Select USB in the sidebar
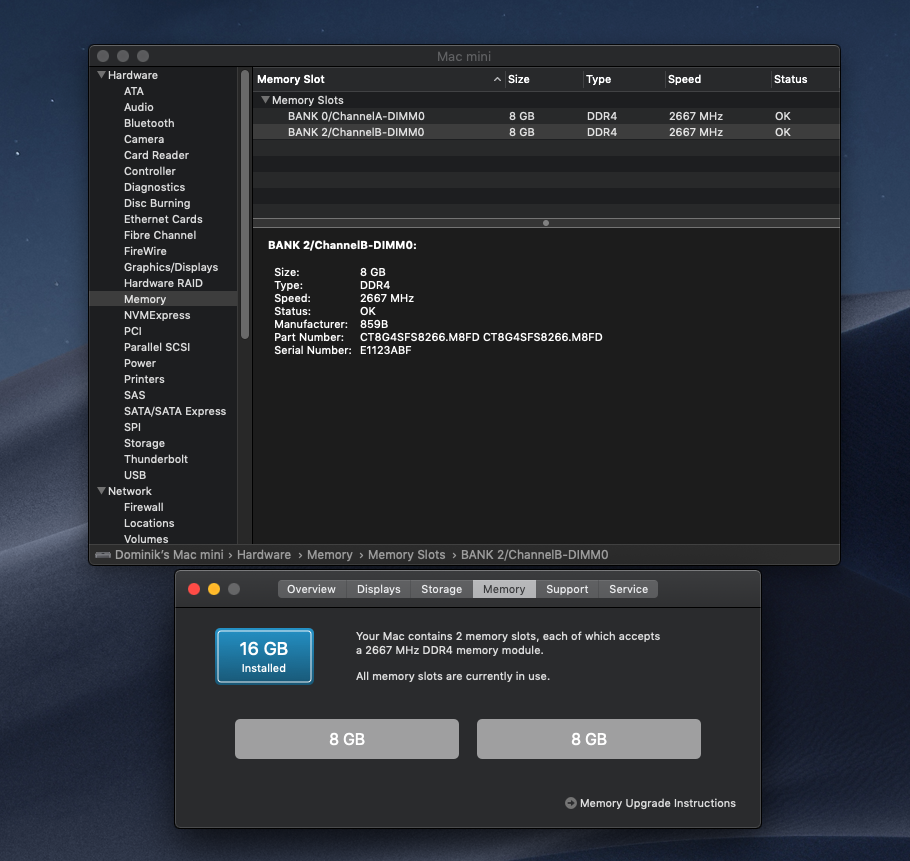 tap(135, 475)
